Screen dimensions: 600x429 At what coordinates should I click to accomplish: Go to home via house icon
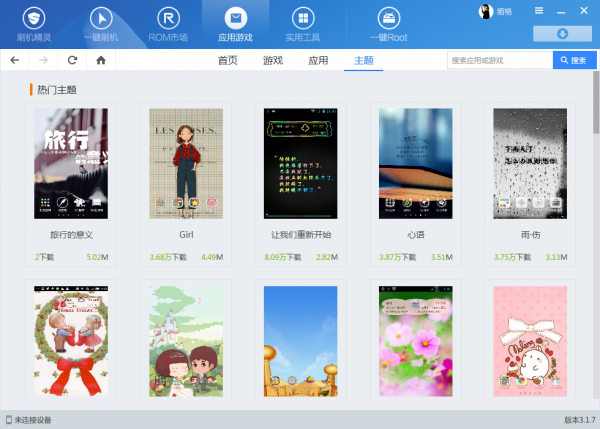tap(101, 60)
